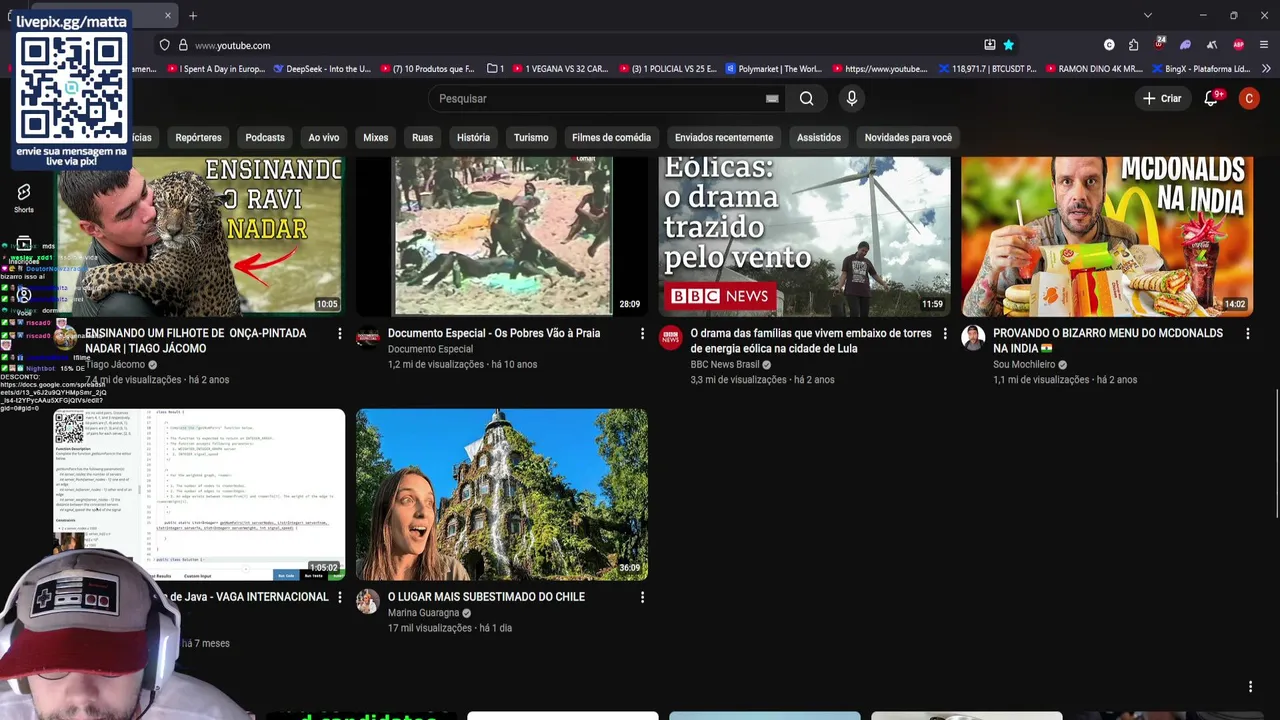Image resolution: width=1280 pixels, height=720 pixels.
Task: Open YouTube notifications bell
Action: click(1211, 98)
